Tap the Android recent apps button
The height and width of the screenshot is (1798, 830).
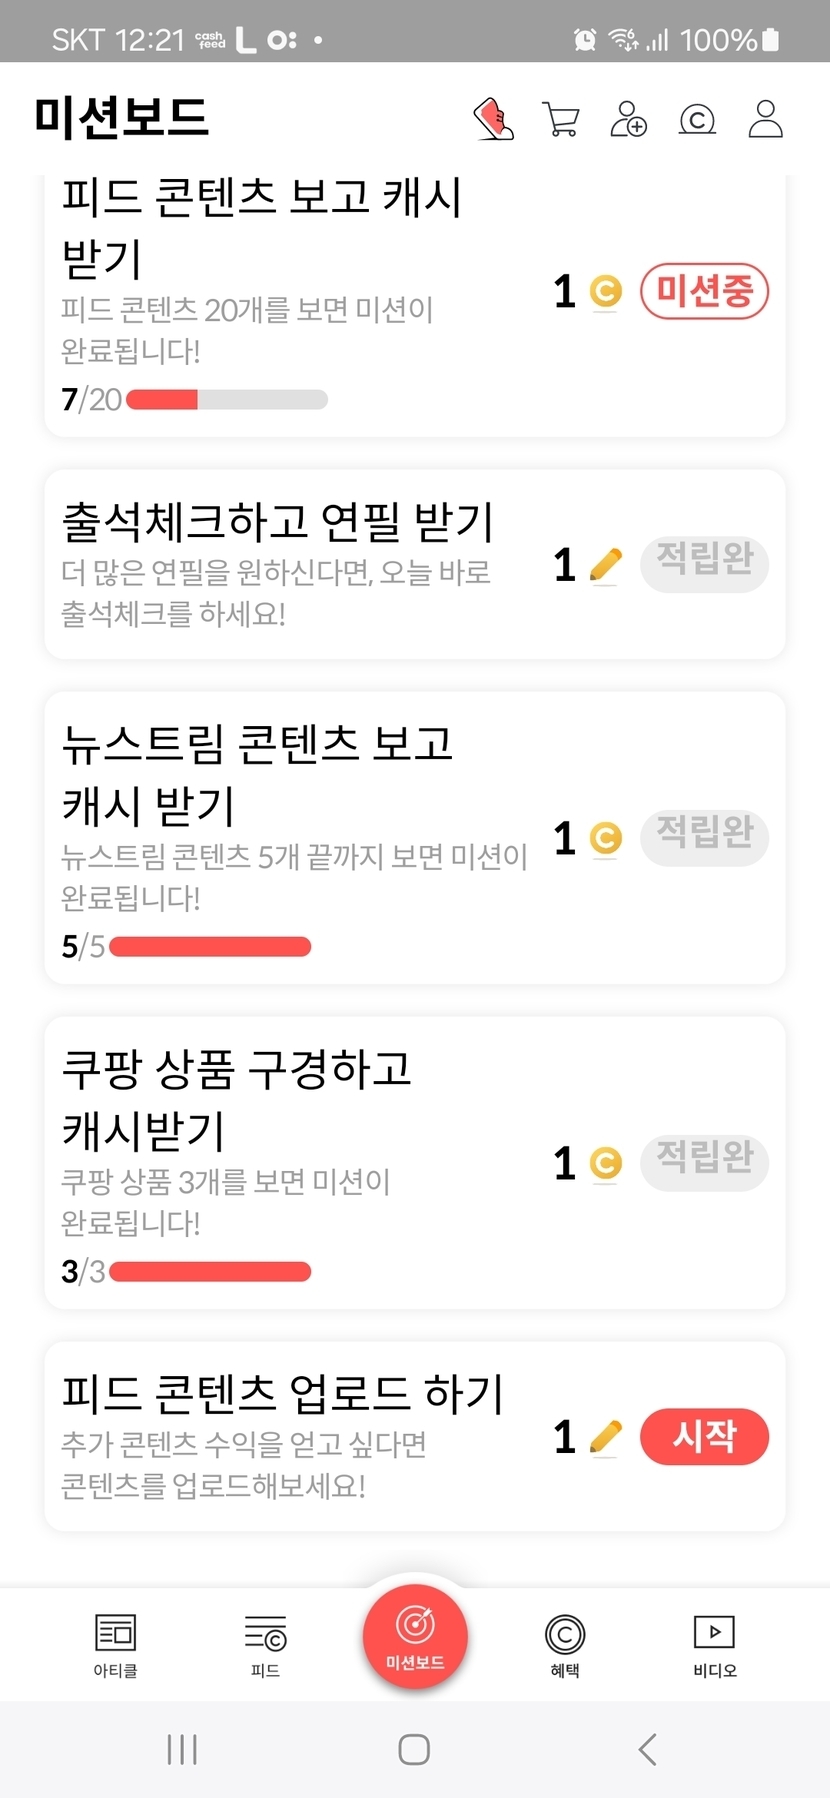tap(182, 1749)
